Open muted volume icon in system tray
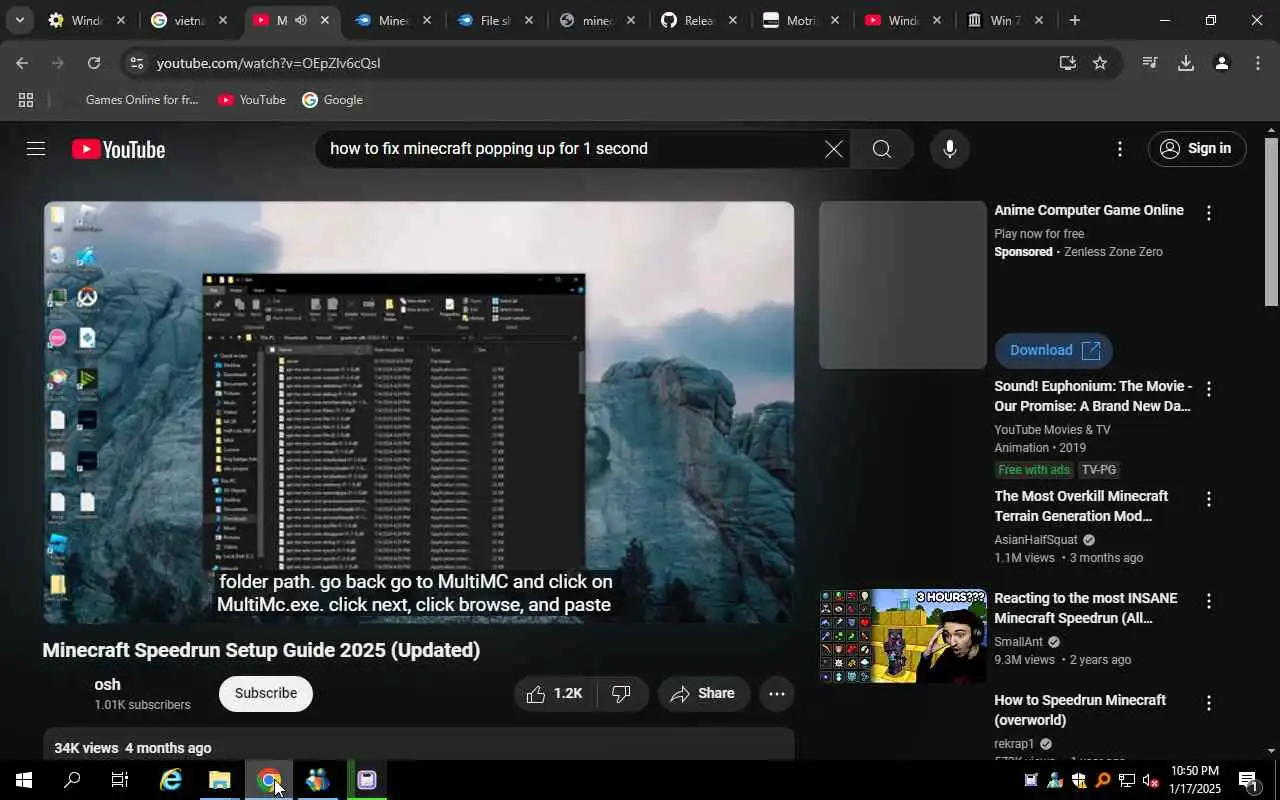 tap(1150, 781)
